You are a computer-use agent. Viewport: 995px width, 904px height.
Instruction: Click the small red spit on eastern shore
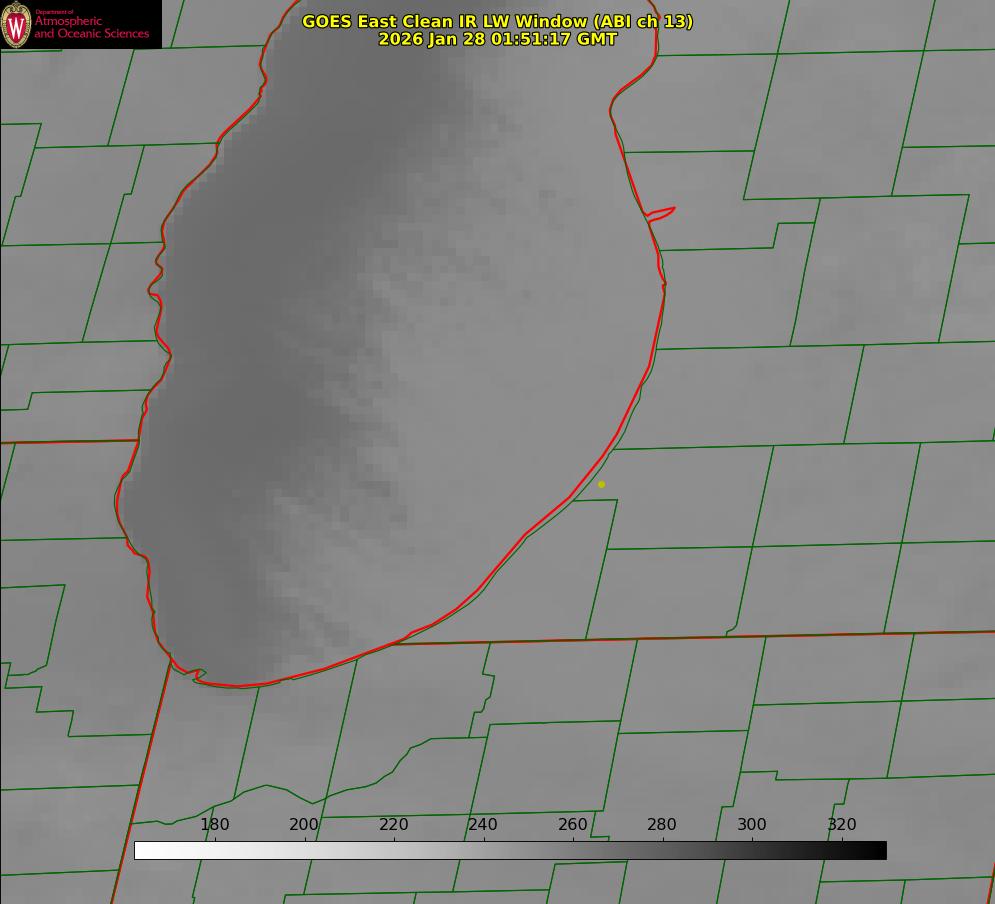pyautogui.click(x=661, y=212)
